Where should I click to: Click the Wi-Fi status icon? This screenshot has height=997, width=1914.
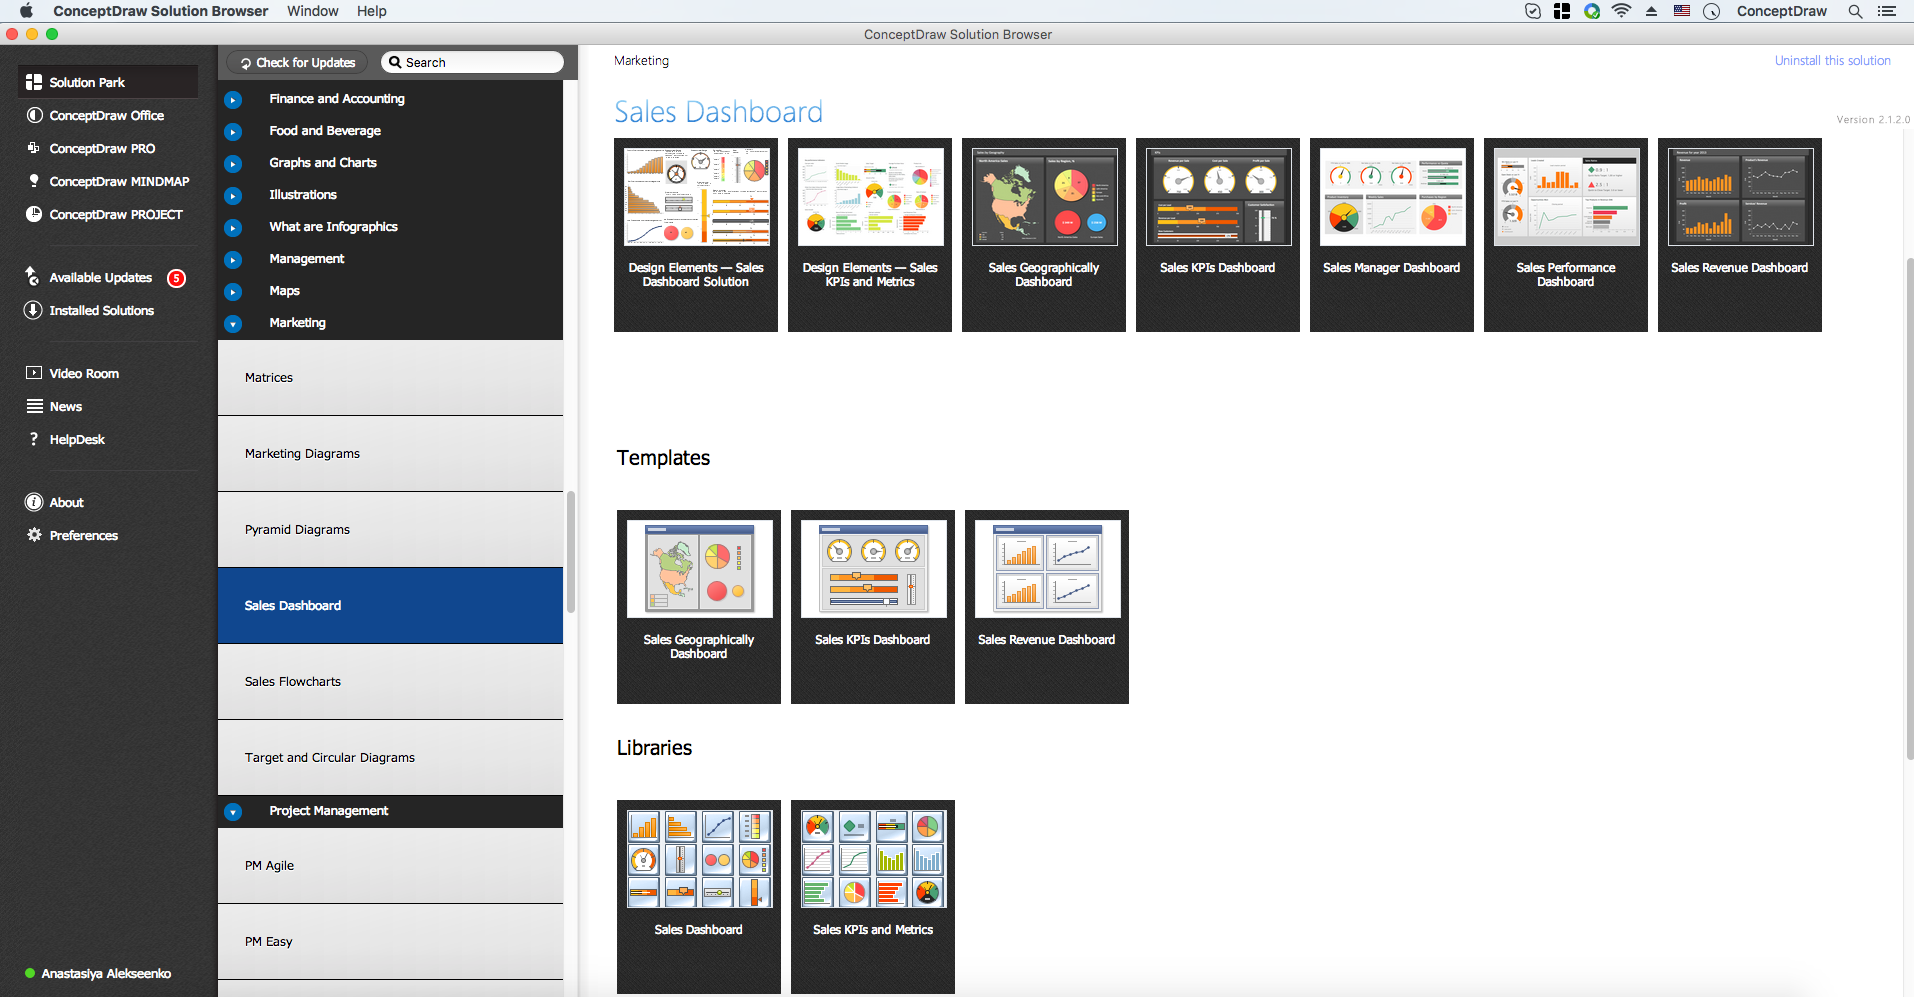[x=1622, y=11]
